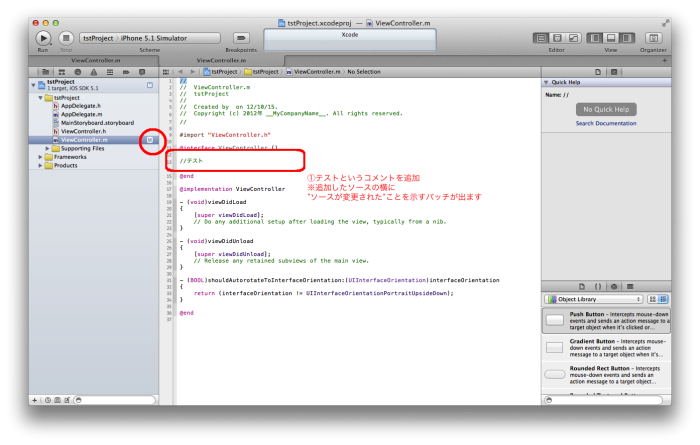Select MainStoryboard.storyboard file
This screenshot has height=445, width=700.
coord(94,123)
